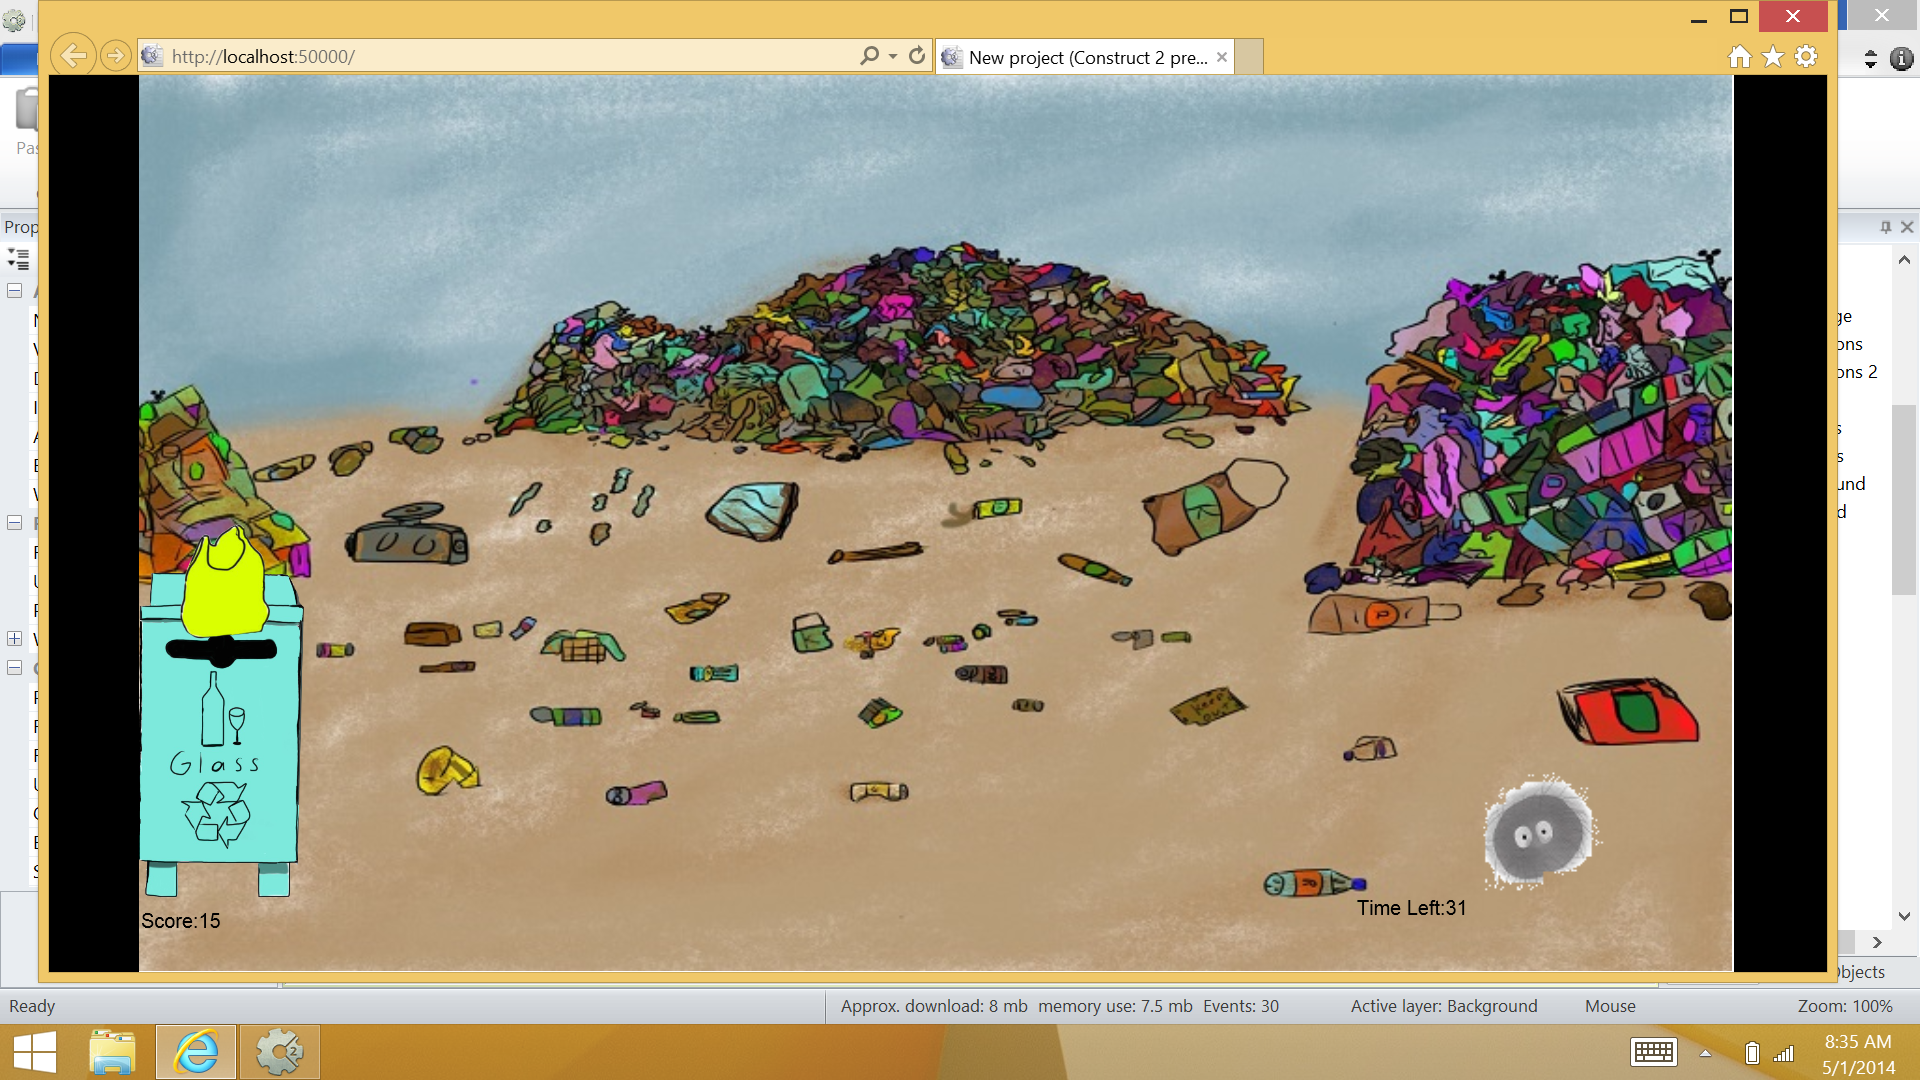
Task: Click the browser Forward arrow button
Action: 116,56
